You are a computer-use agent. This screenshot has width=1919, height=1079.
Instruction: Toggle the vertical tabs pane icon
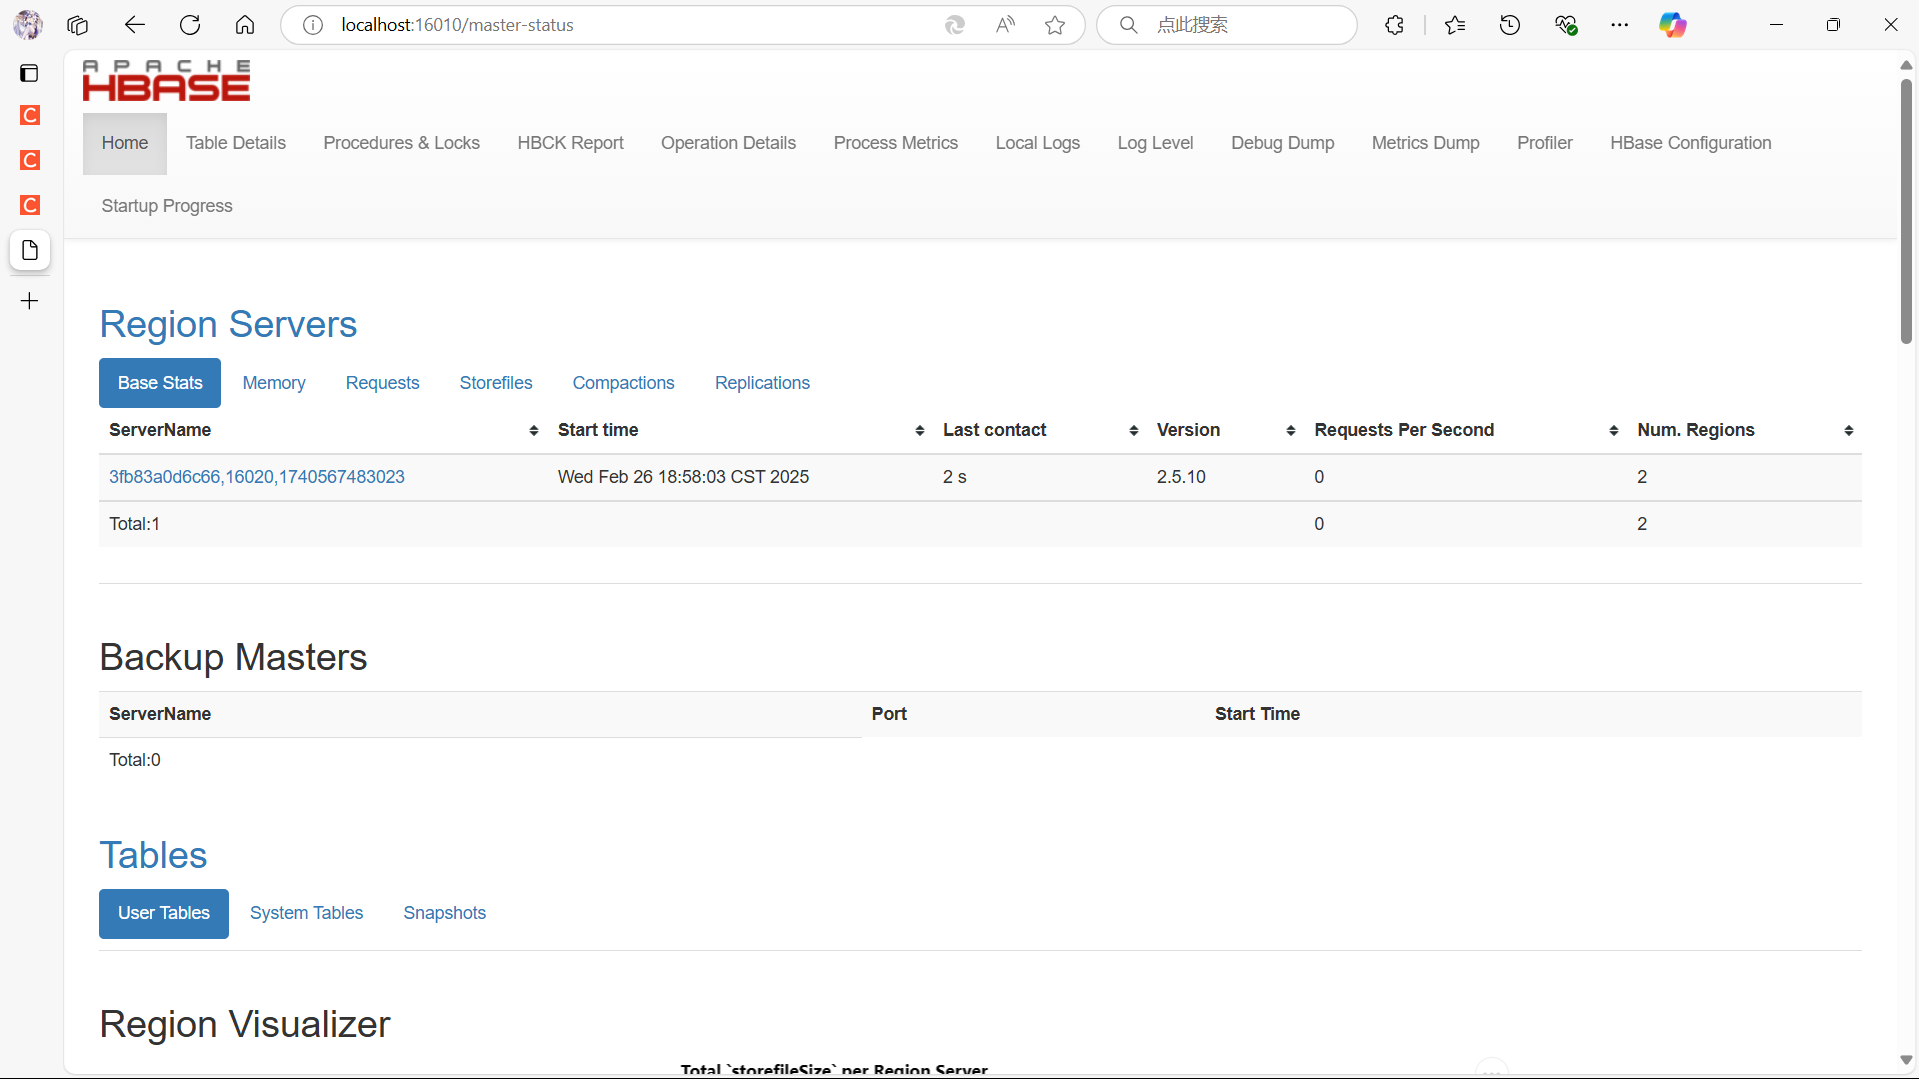point(30,73)
